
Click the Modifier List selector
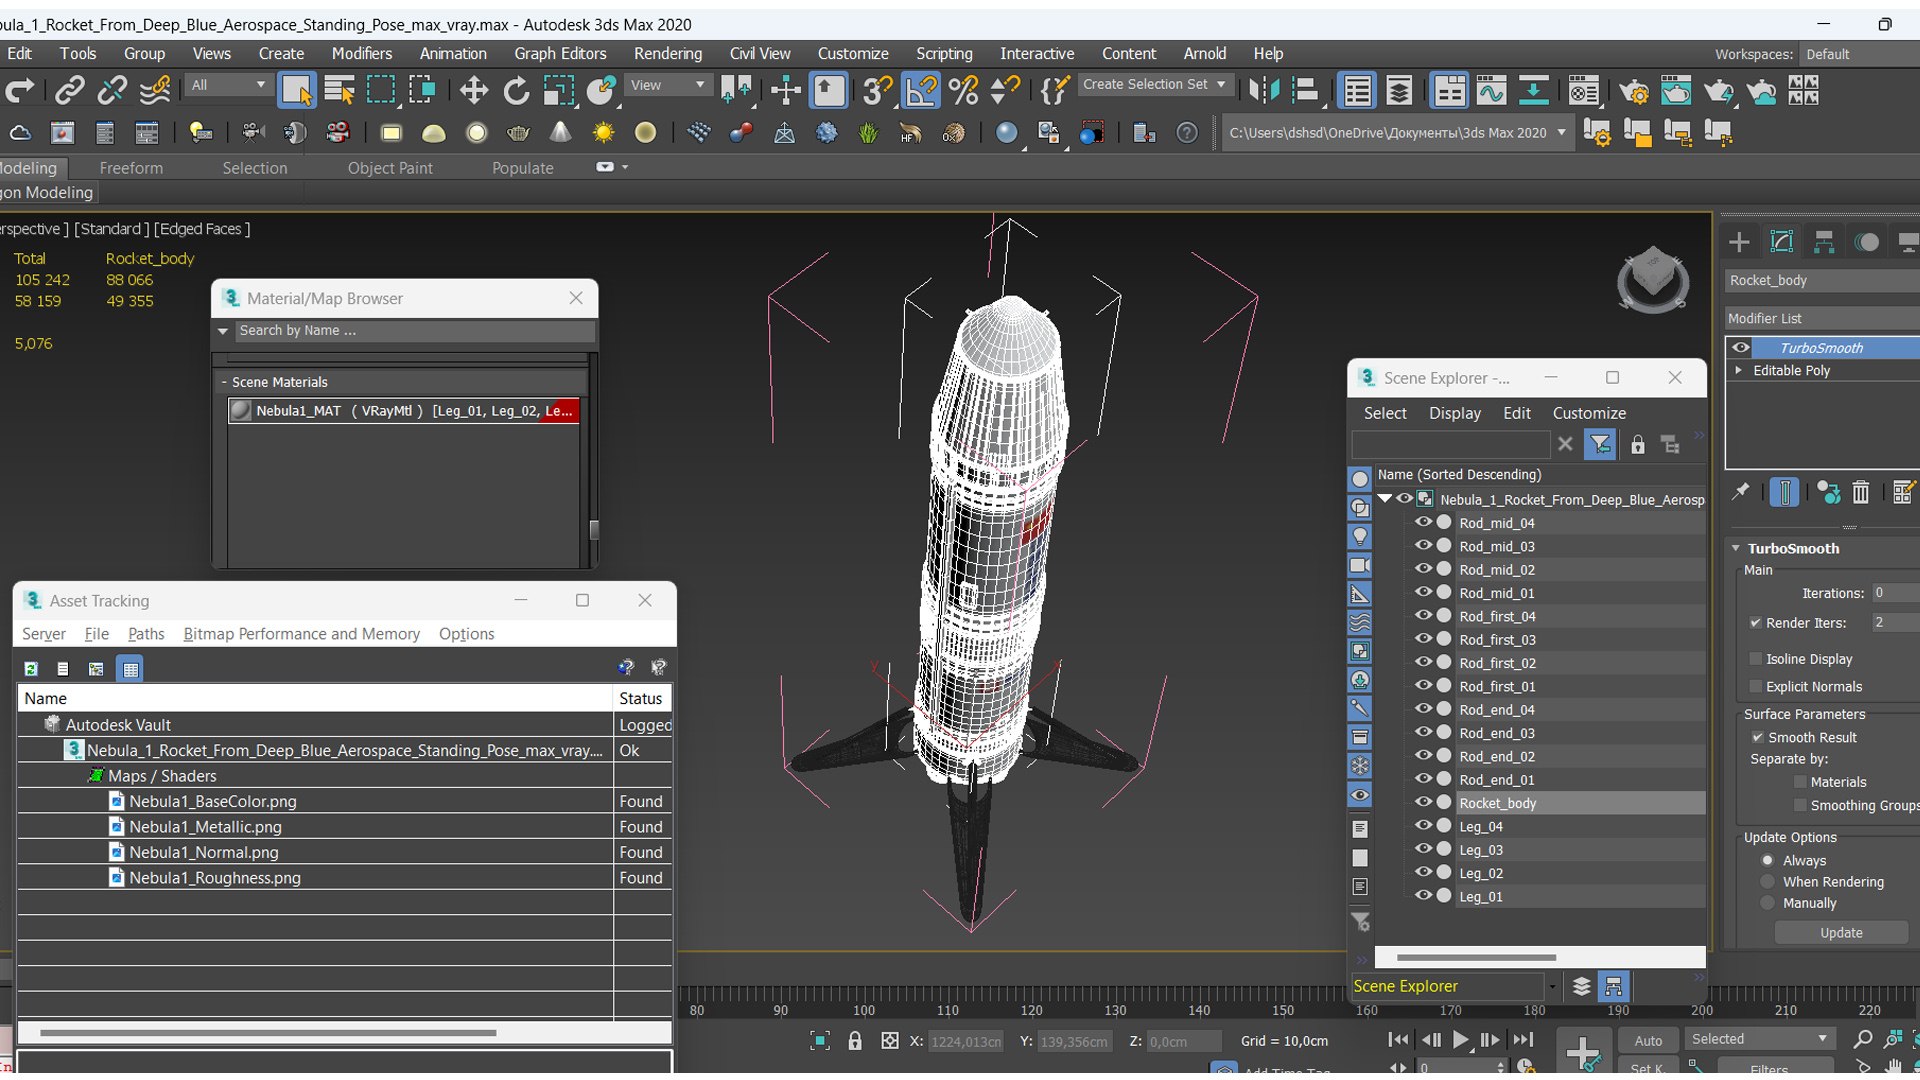1822,318
